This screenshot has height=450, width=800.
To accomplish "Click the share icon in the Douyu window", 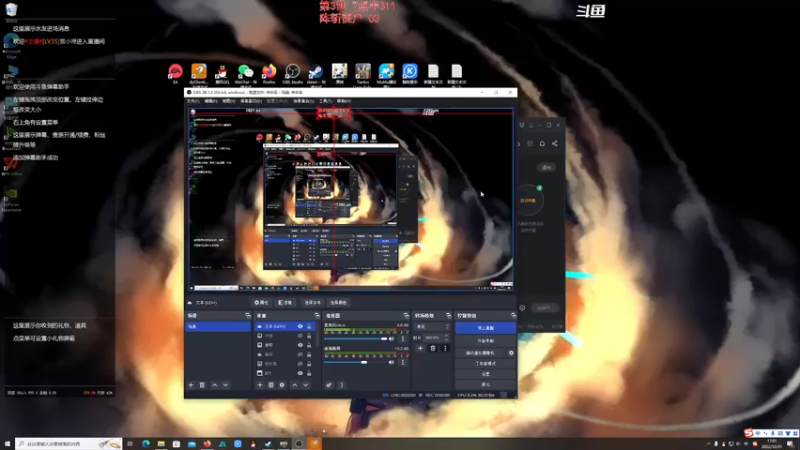I will pos(555,144).
